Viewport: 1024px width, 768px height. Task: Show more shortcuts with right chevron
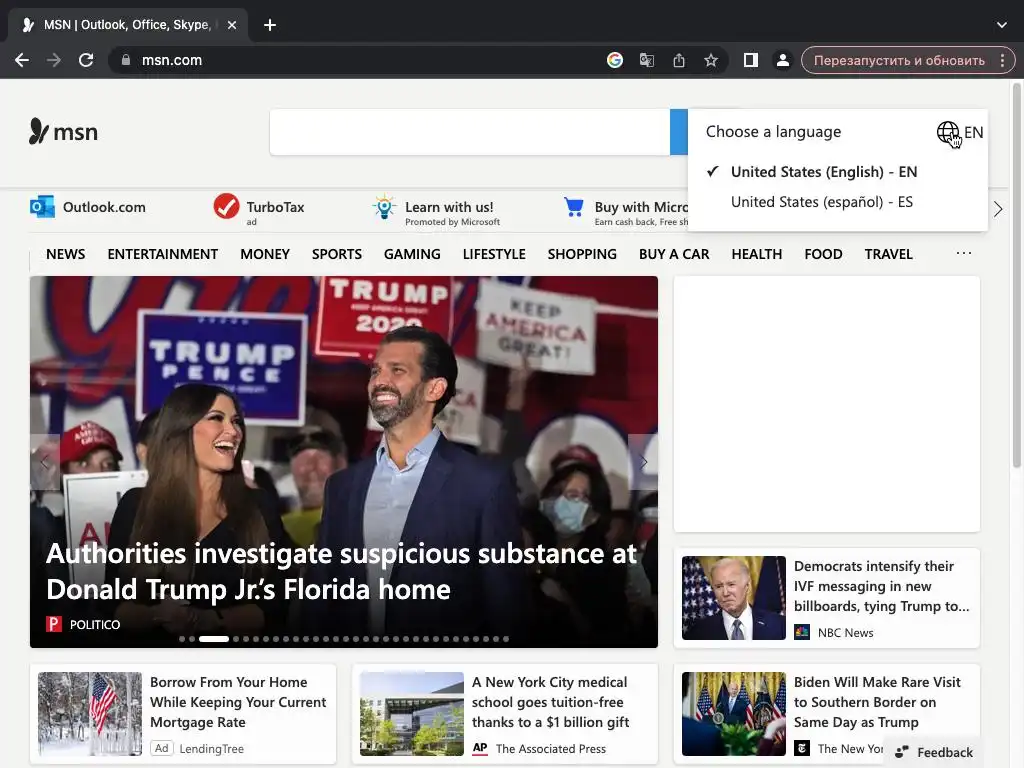click(x=998, y=210)
